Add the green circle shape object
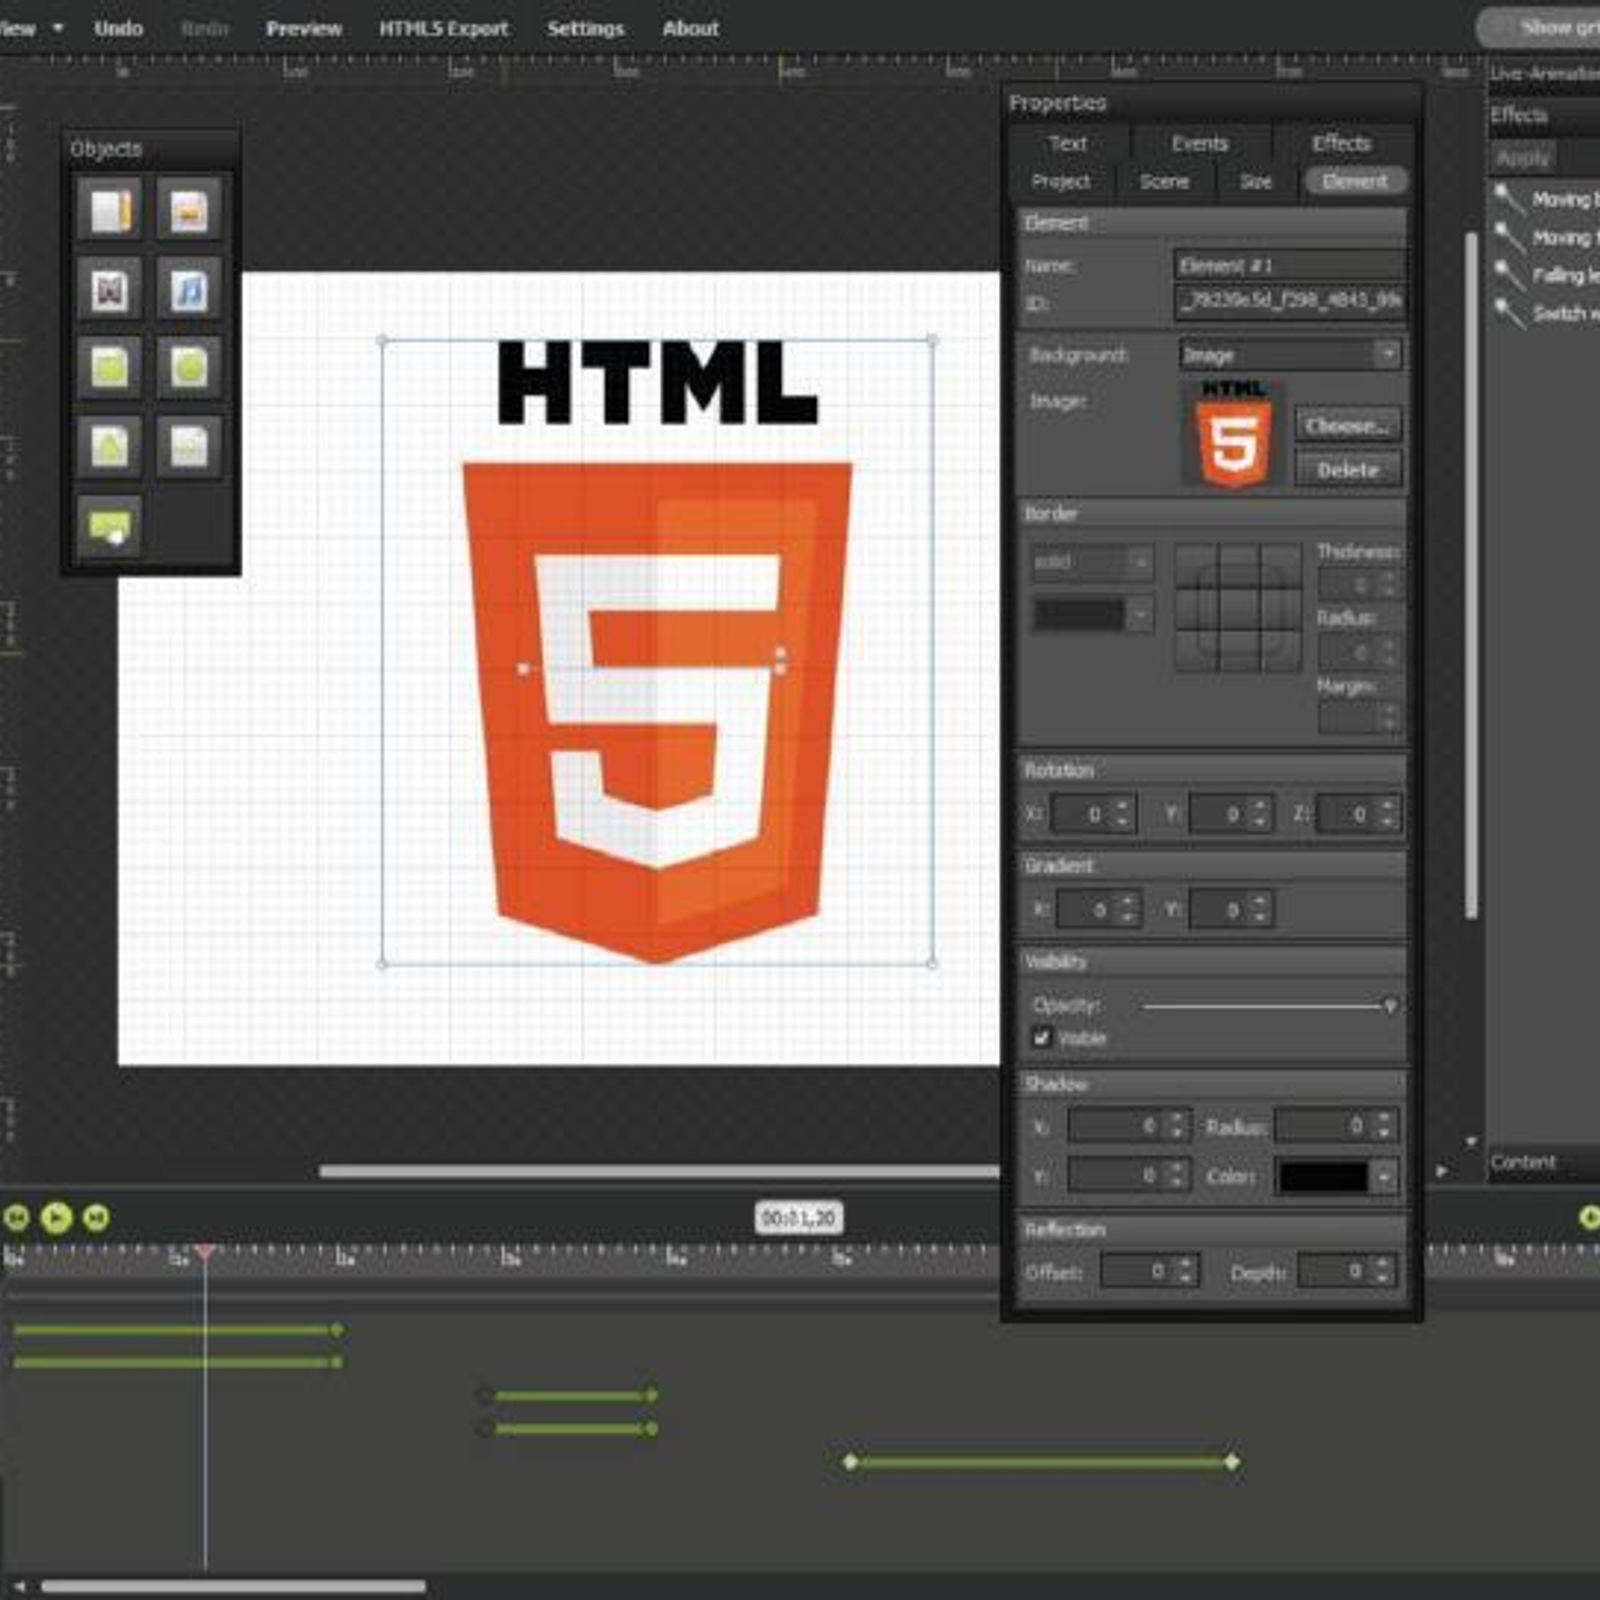The width and height of the screenshot is (1600, 1600). (x=189, y=367)
